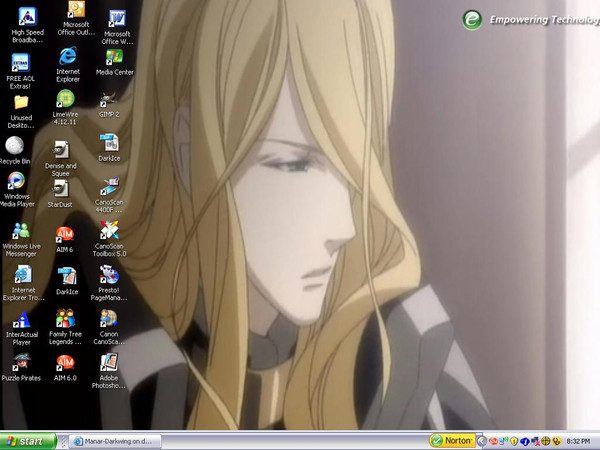Launch Adobe Photoshop shortcut
Image resolution: width=600 pixels, height=450 pixels.
pos(109,371)
